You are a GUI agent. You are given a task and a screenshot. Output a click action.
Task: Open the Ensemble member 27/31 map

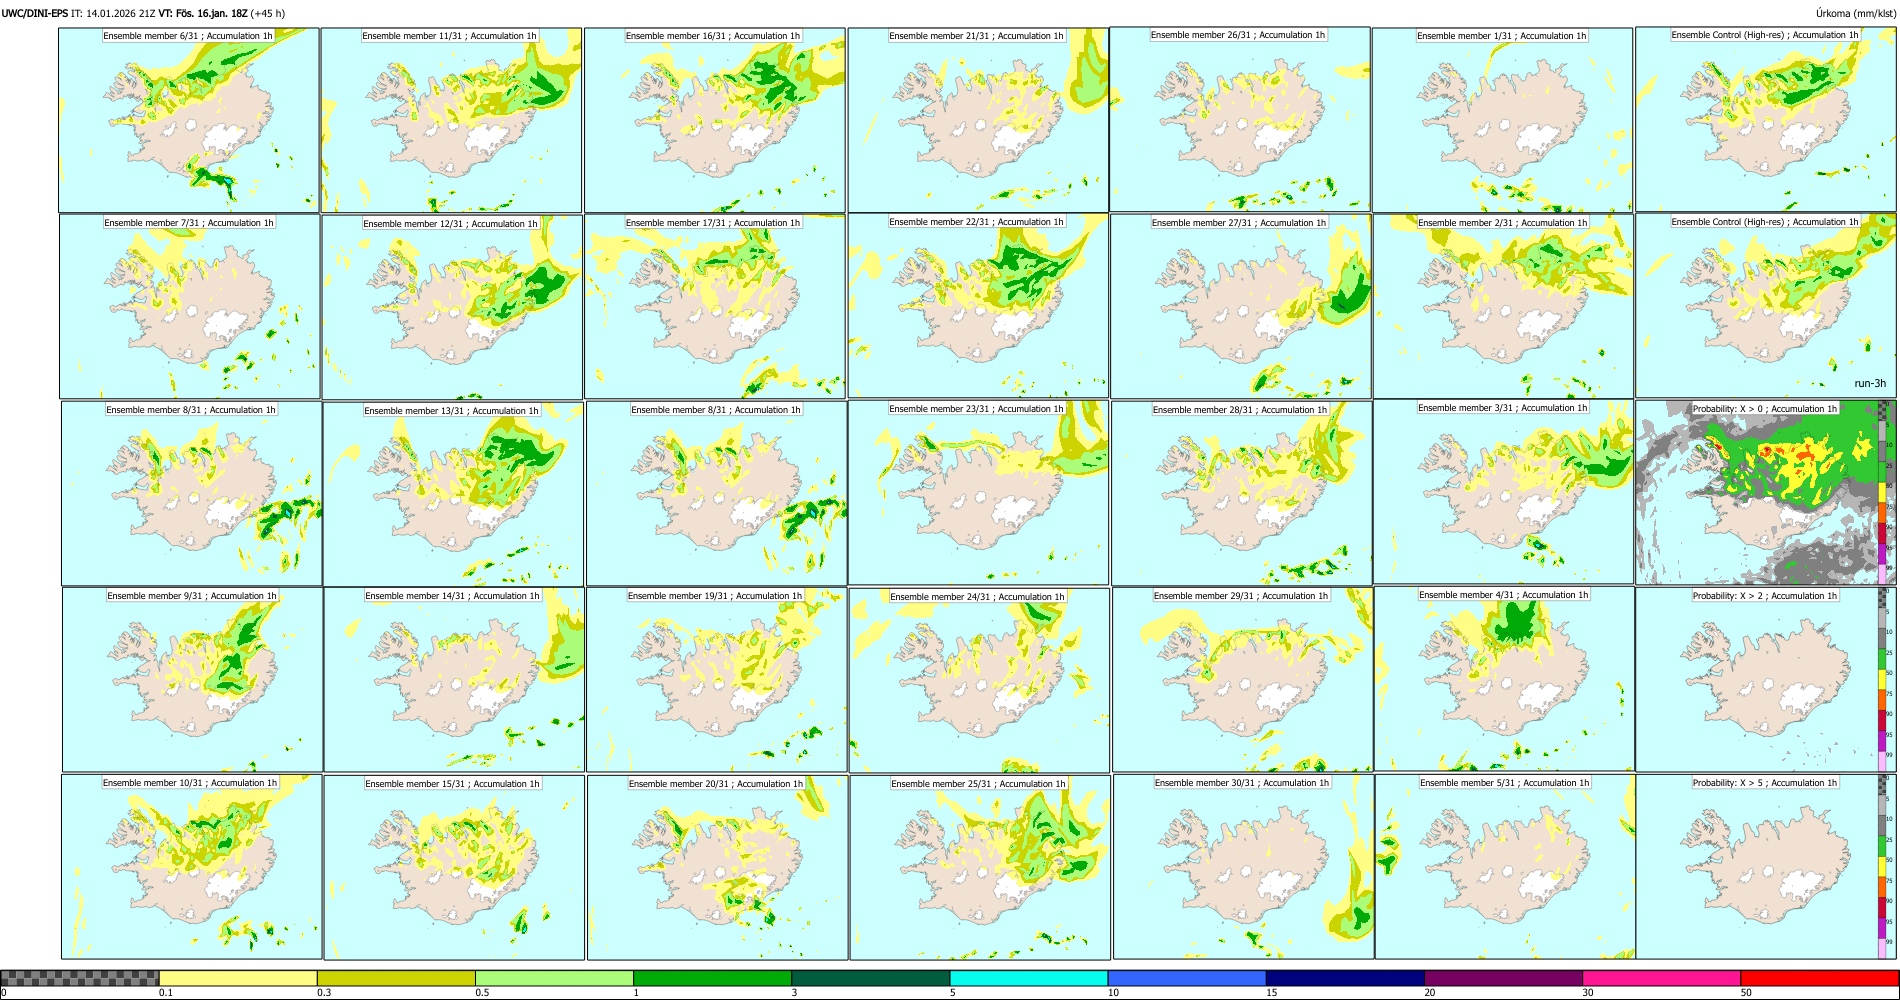pyautogui.click(x=1240, y=307)
